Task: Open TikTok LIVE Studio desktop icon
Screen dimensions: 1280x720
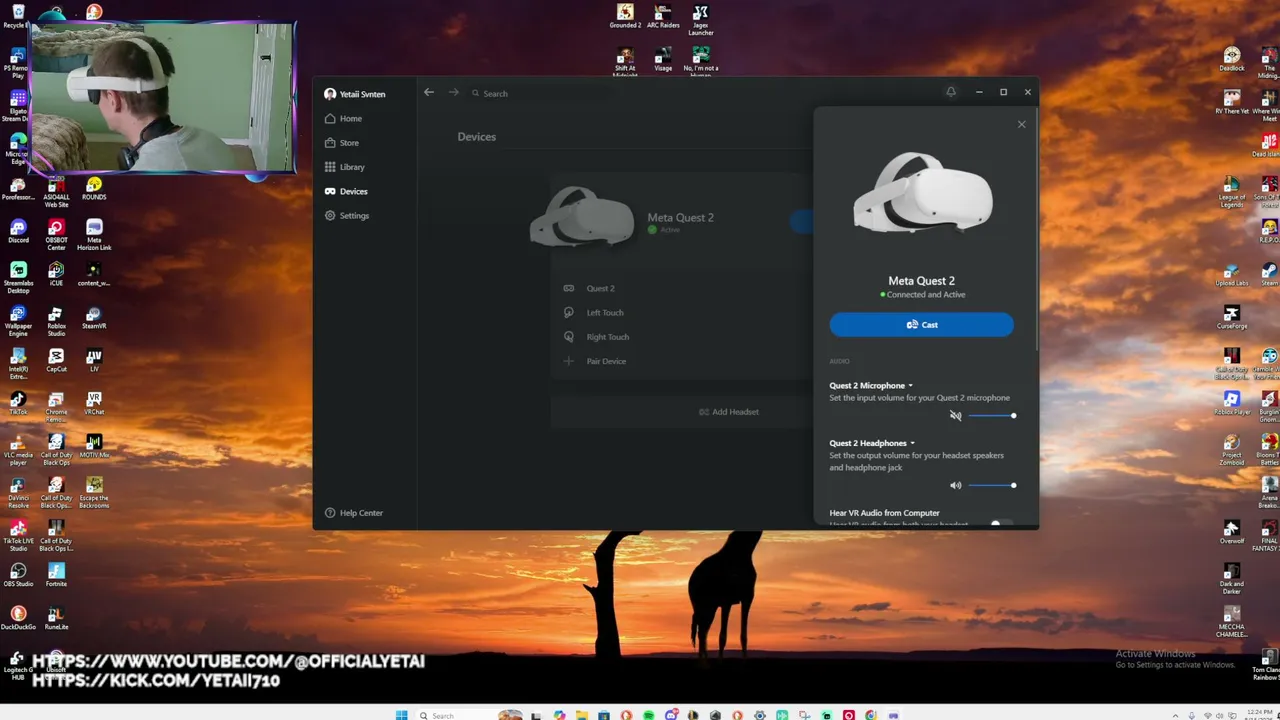Action: pos(18,536)
